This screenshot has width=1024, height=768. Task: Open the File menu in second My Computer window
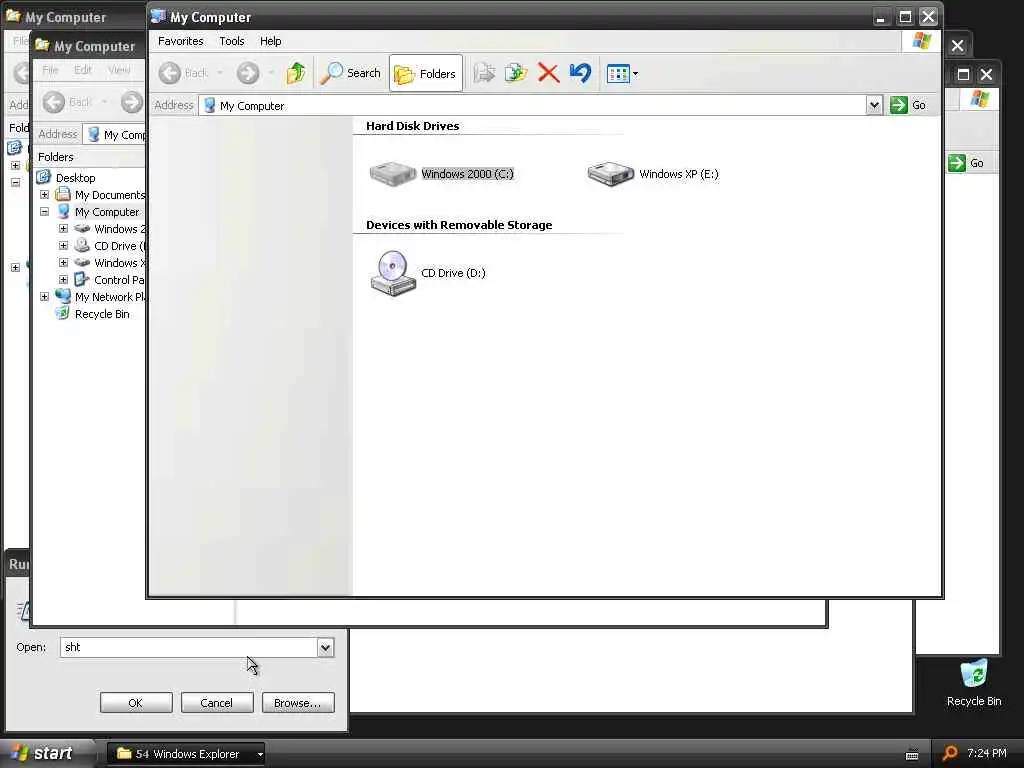coord(50,70)
